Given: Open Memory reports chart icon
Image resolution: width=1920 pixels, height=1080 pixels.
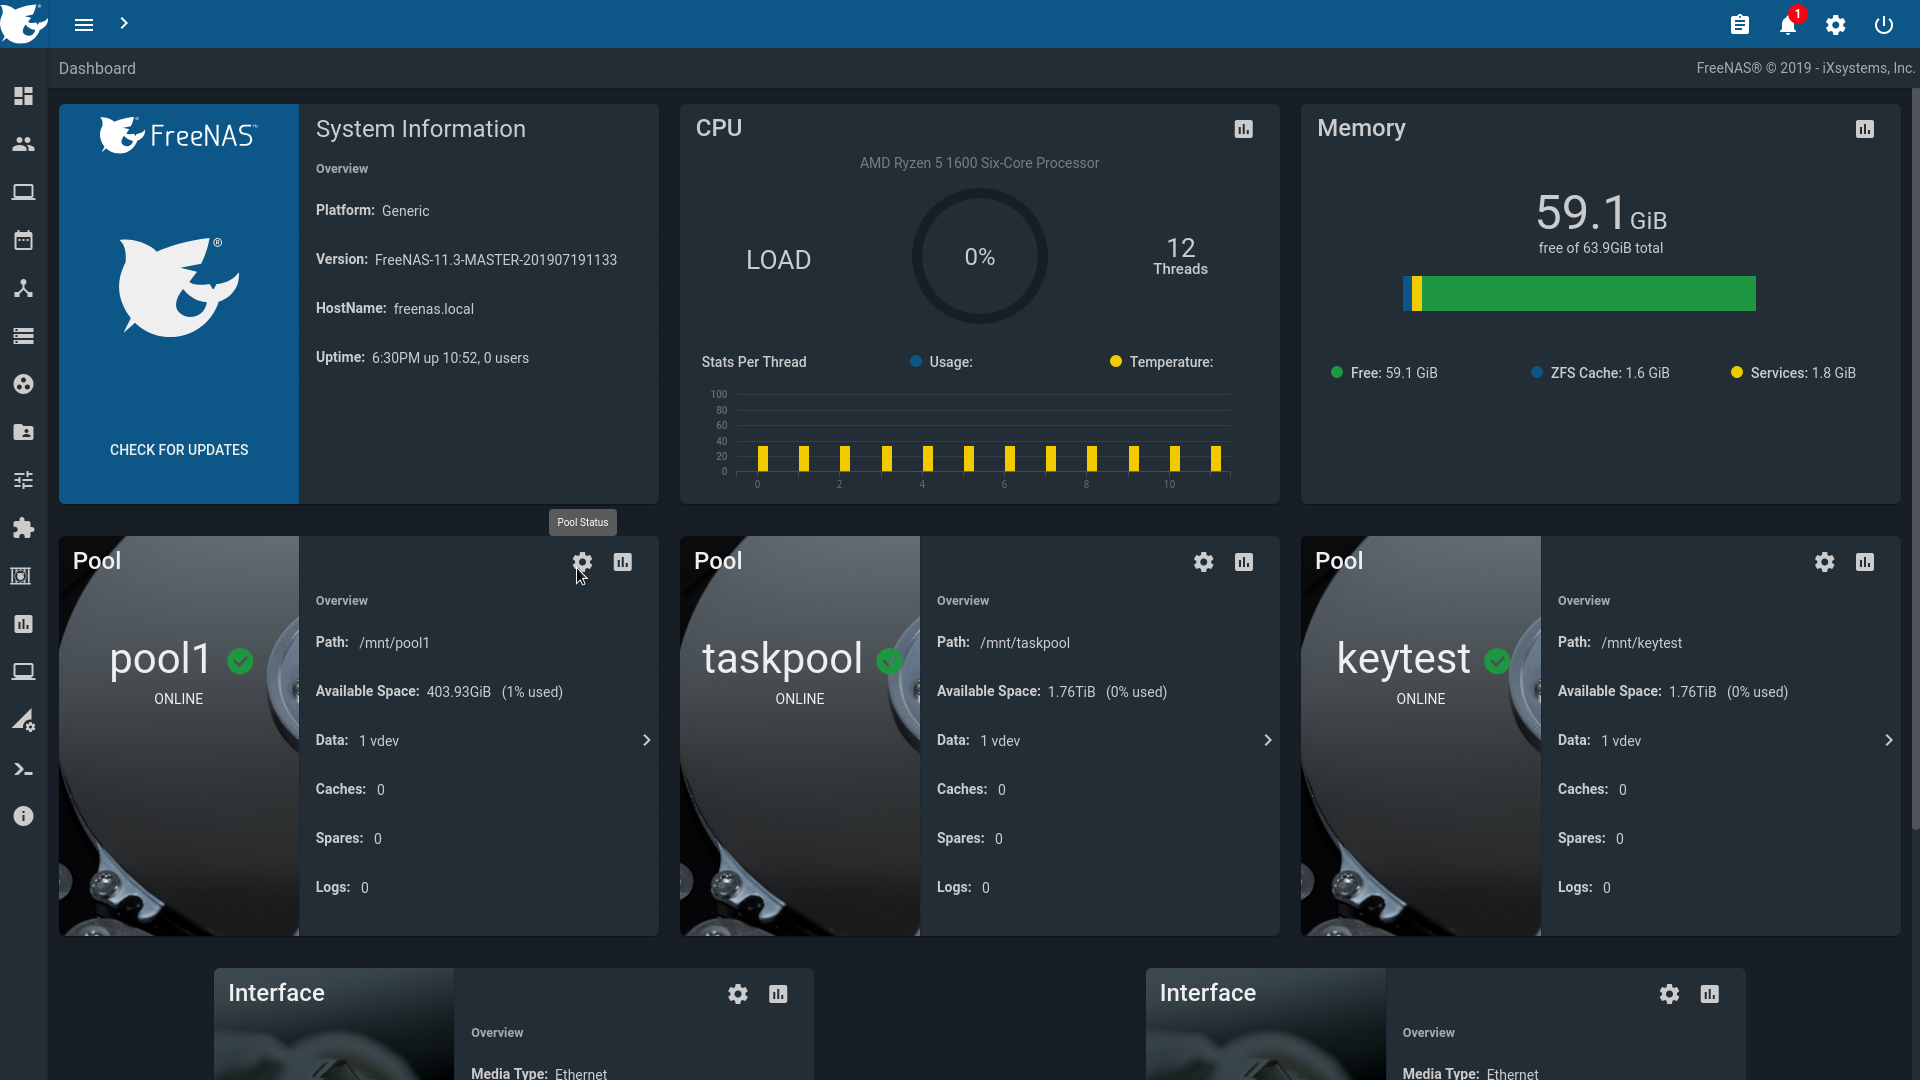Looking at the screenshot, I should [1865, 129].
